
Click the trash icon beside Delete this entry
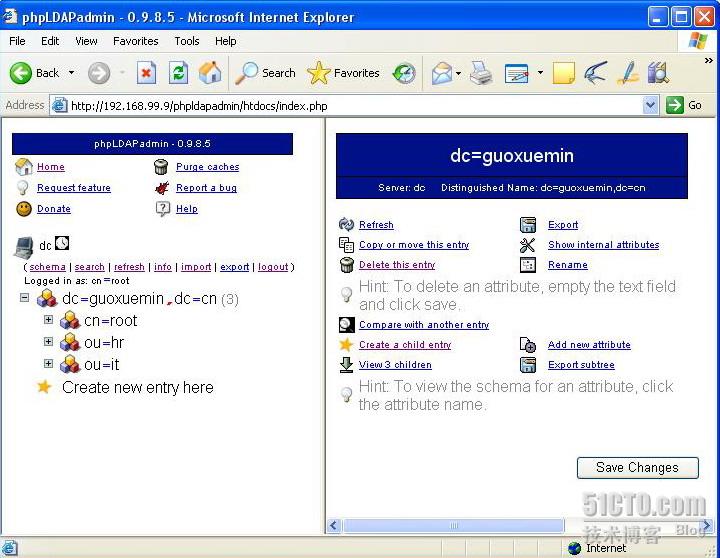click(347, 265)
